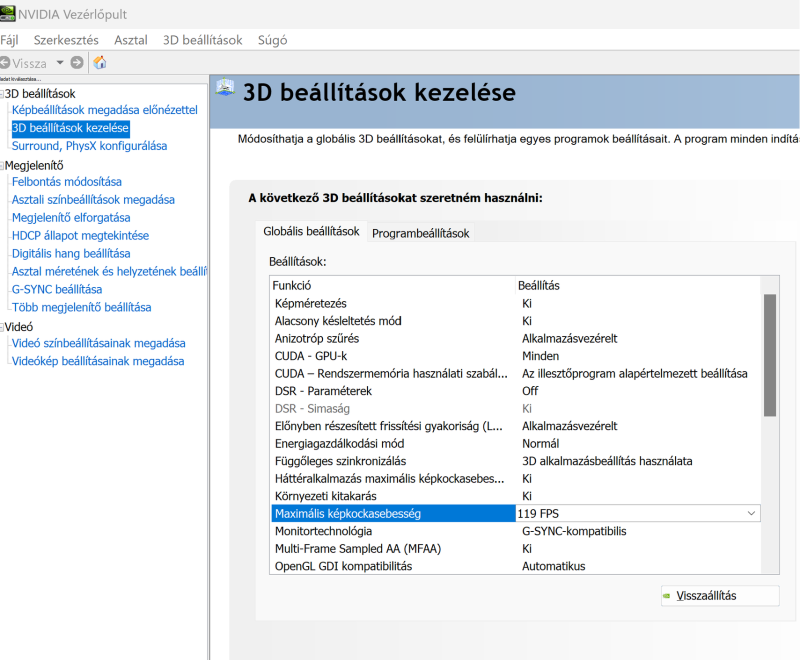Click the 3D settings header icon
The image size is (800, 660).
(225, 88)
